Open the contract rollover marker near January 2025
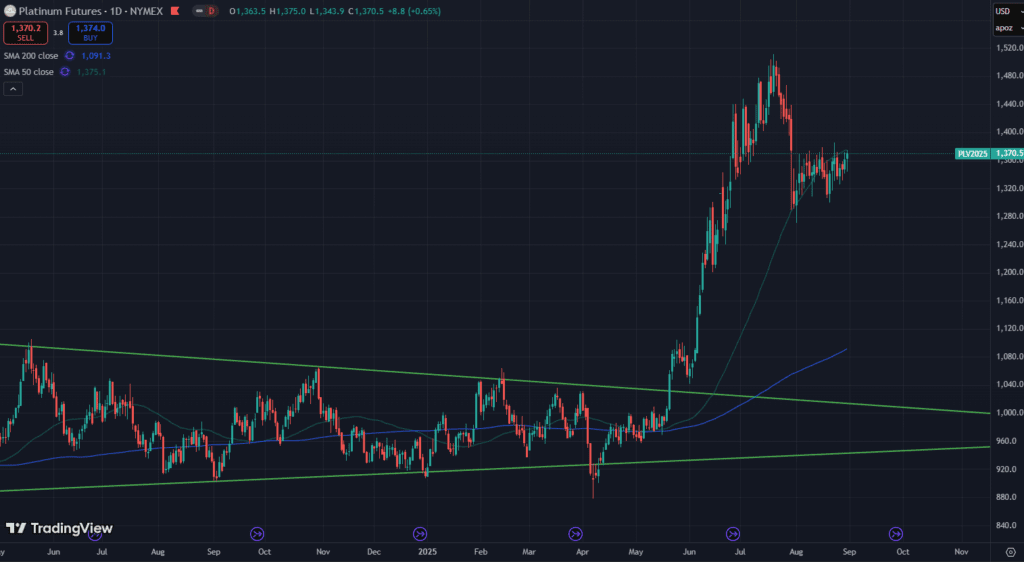Viewport: 1024px width, 562px height. (x=420, y=534)
